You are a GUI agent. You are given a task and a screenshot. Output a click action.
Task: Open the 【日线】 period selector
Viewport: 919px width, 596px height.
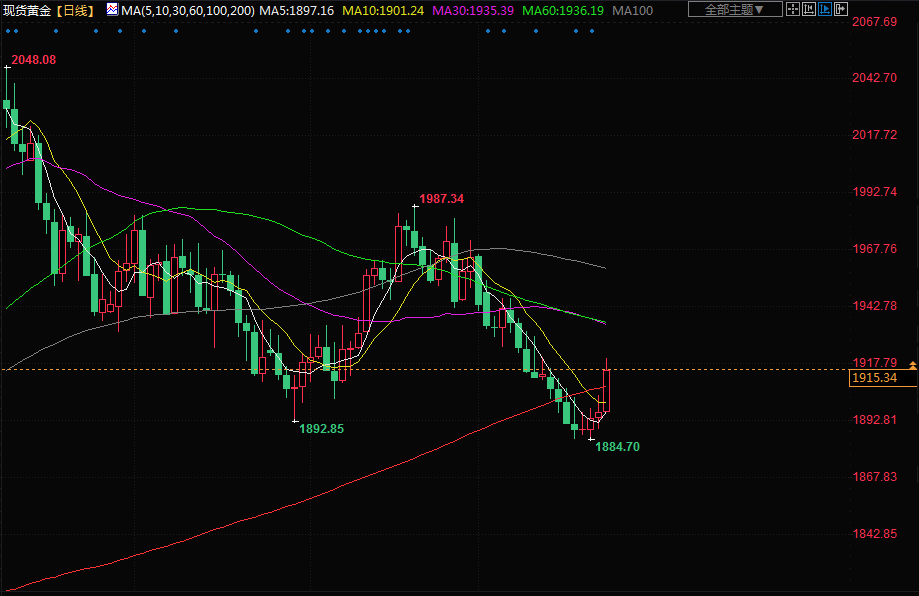tap(75, 10)
